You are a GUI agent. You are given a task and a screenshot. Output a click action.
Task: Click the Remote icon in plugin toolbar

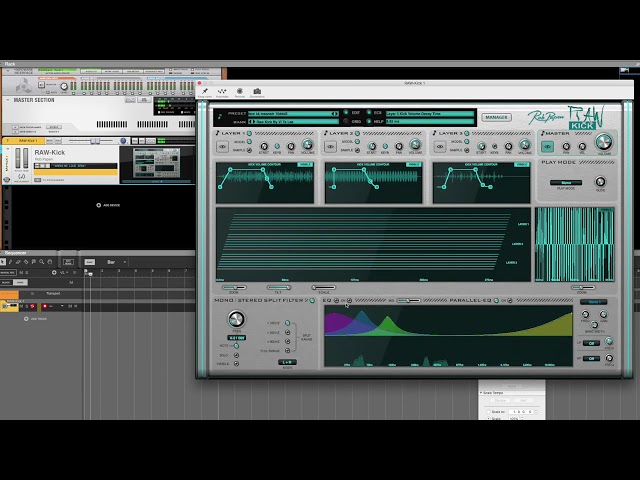coord(240,91)
